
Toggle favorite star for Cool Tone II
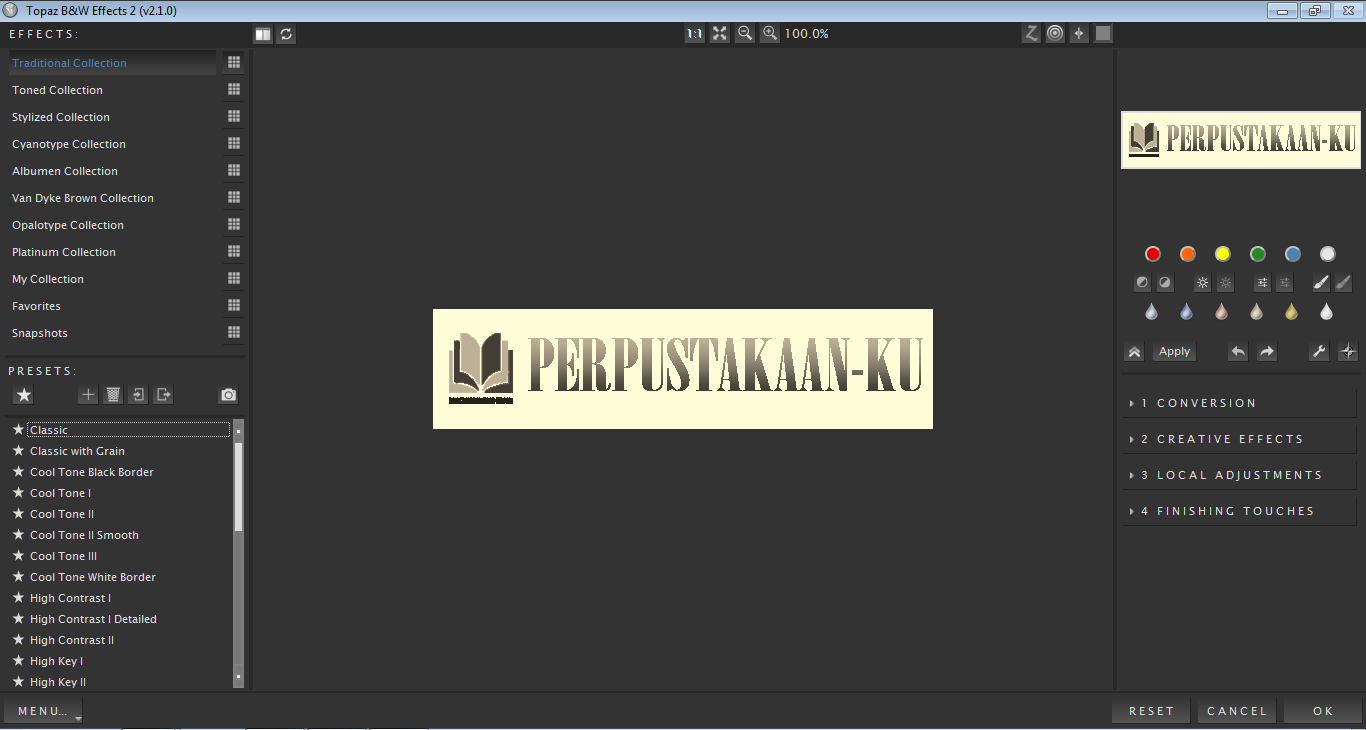18,514
